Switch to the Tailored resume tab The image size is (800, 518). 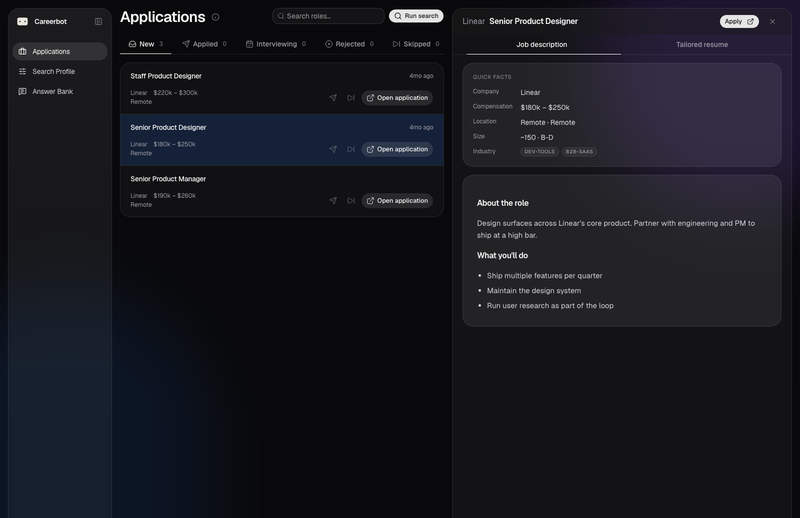click(702, 44)
